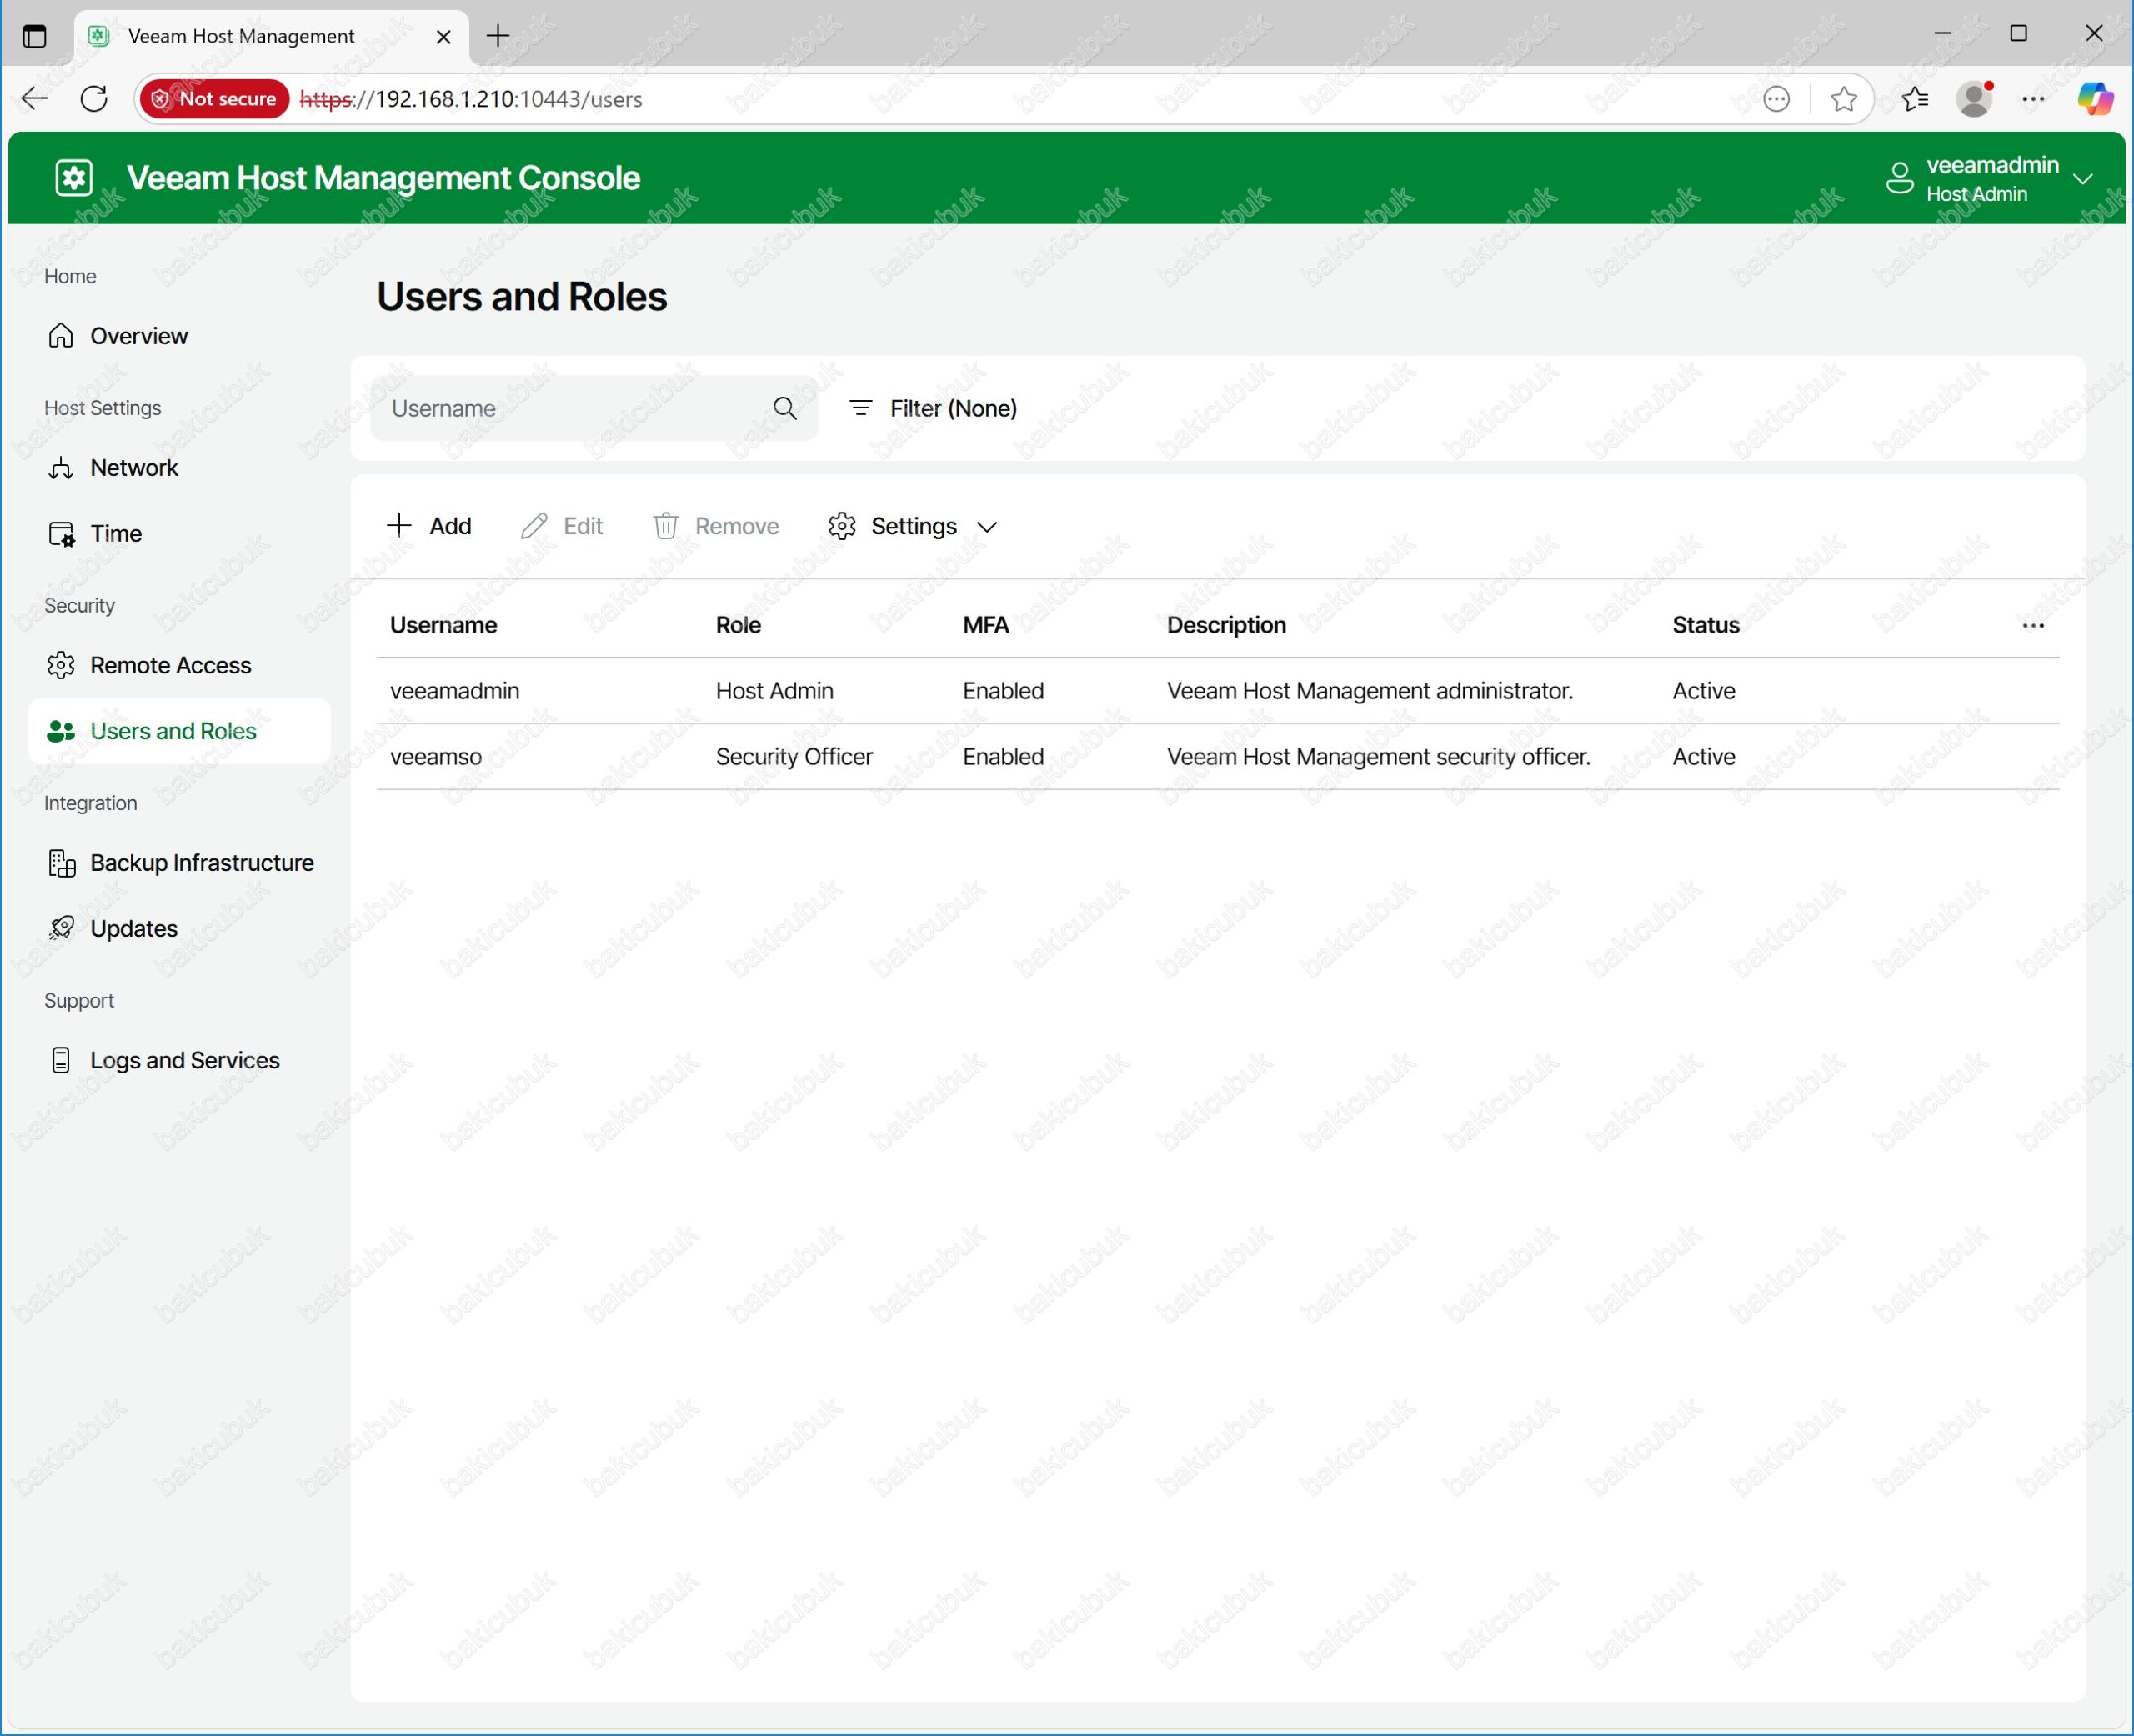The width and height of the screenshot is (2134, 1736).
Task: Click the Not secure site badge
Action: (x=214, y=99)
